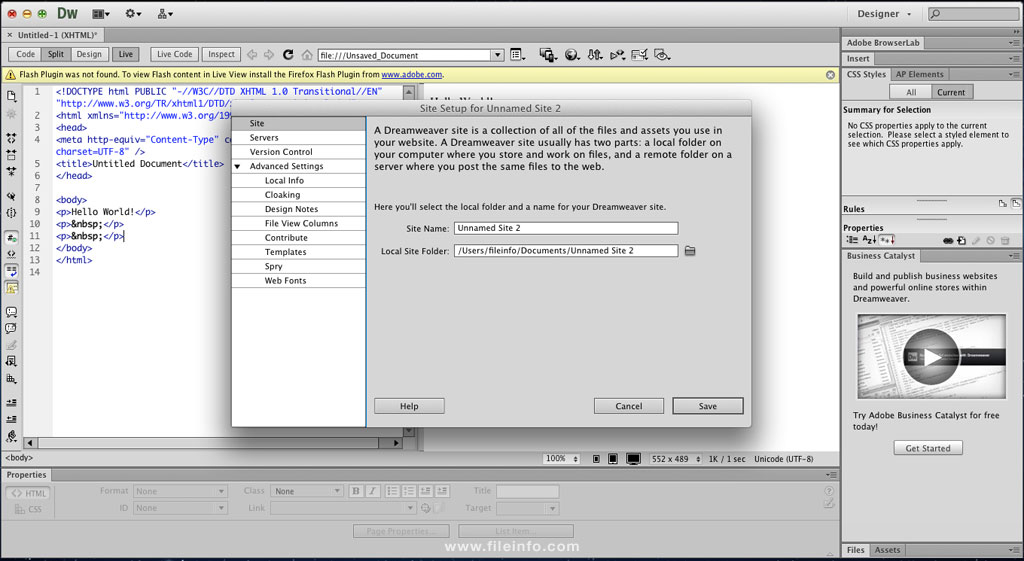
Task: Switch to Code view
Action: point(25,54)
